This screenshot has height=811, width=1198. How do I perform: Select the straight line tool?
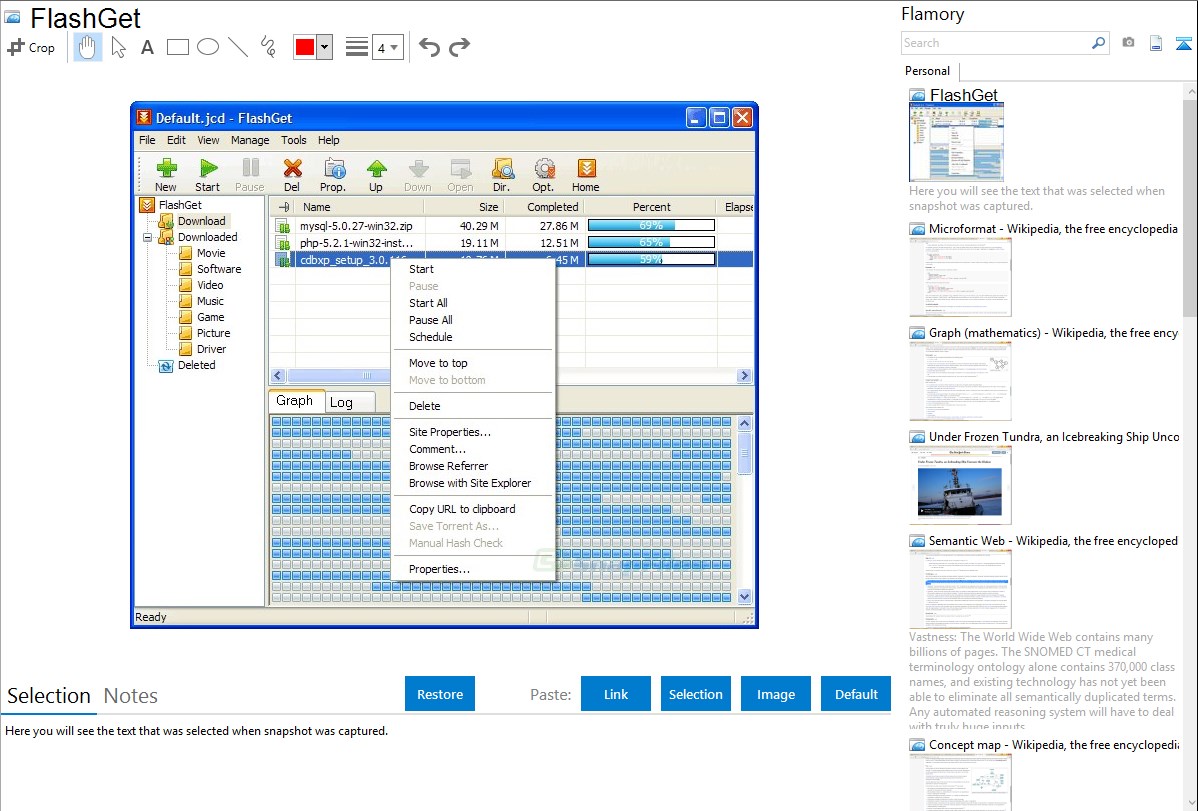tap(238, 47)
